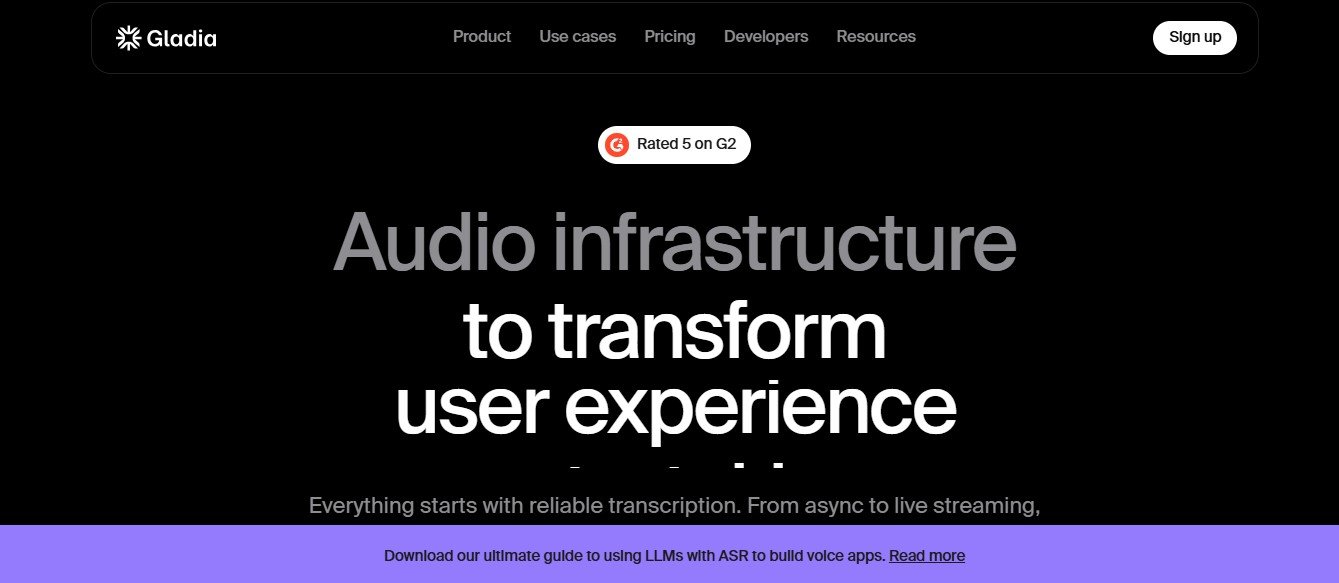Expand the Product navigation dropdown
This screenshot has height=583, width=1339.
click(x=481, y=37)
